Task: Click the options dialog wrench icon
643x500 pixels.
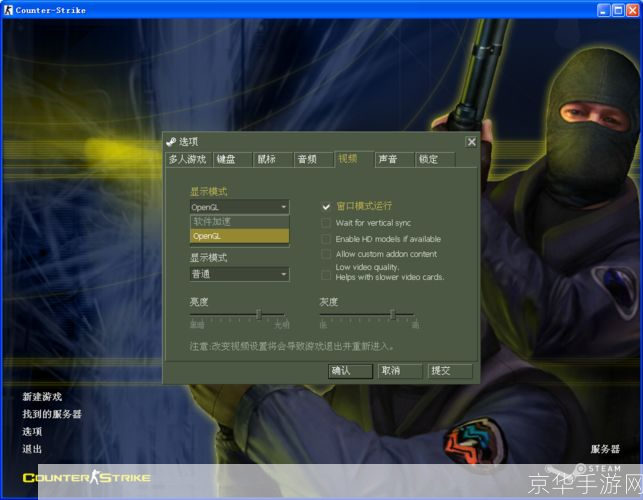Action: 171,142
